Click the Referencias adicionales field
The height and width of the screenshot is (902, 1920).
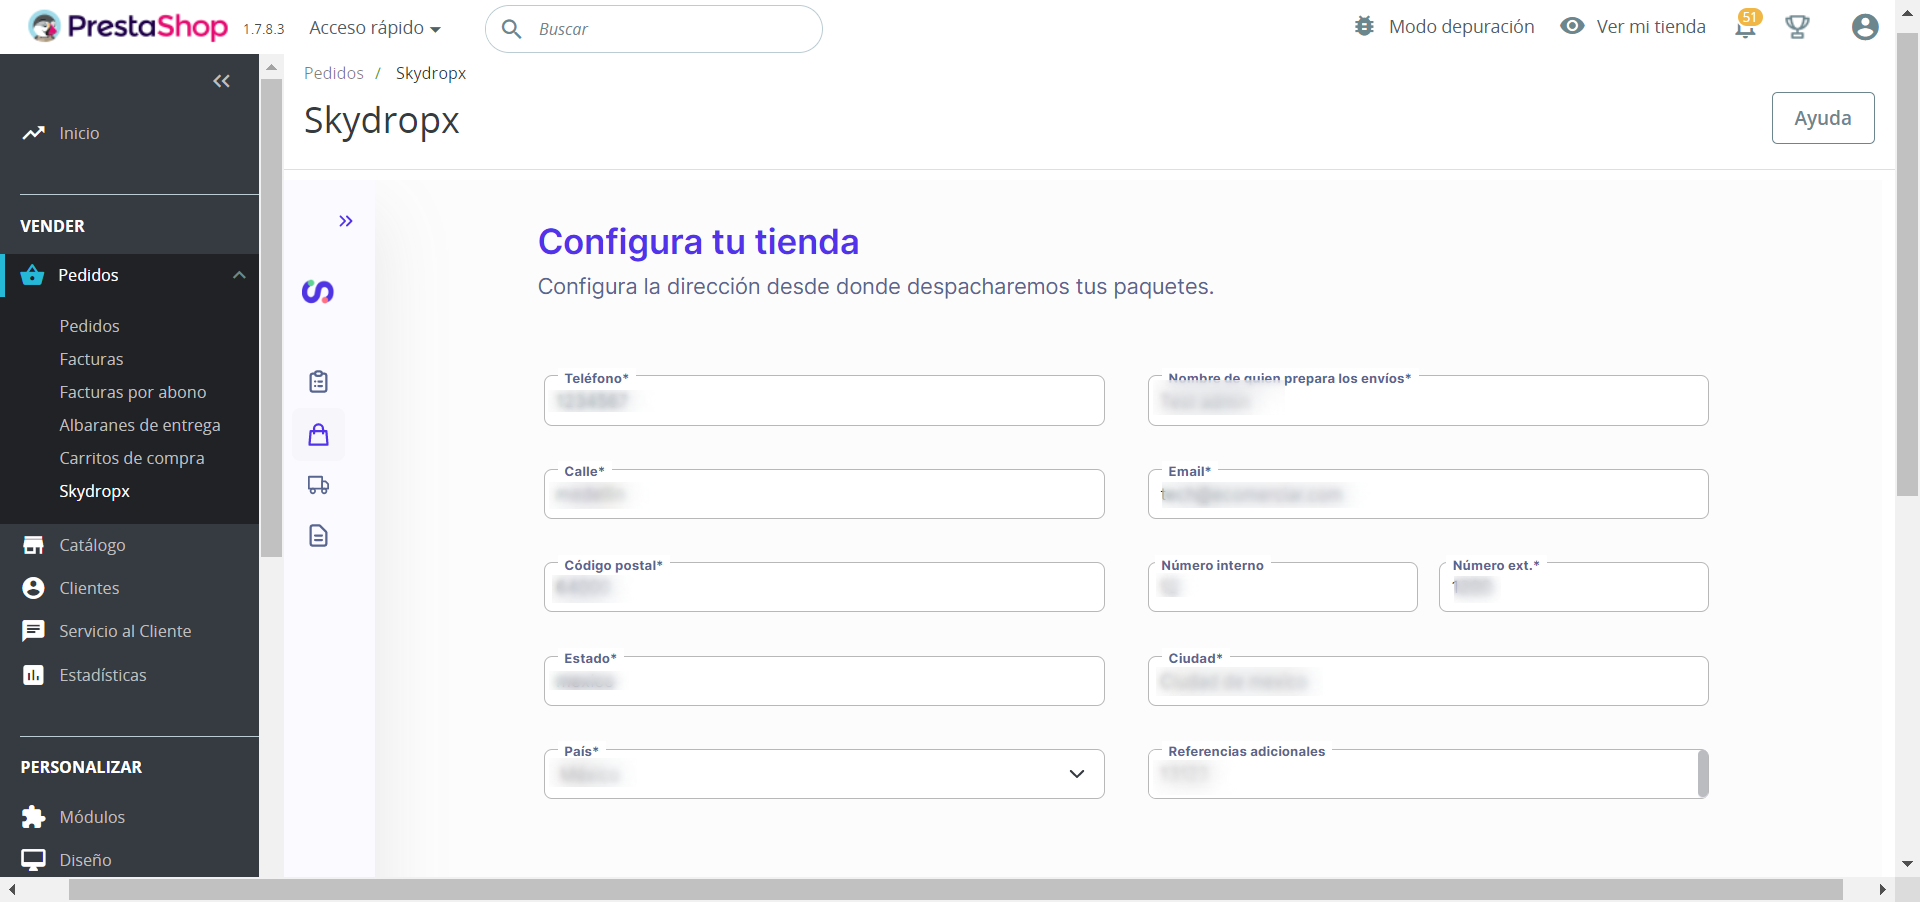[1428, 774]
